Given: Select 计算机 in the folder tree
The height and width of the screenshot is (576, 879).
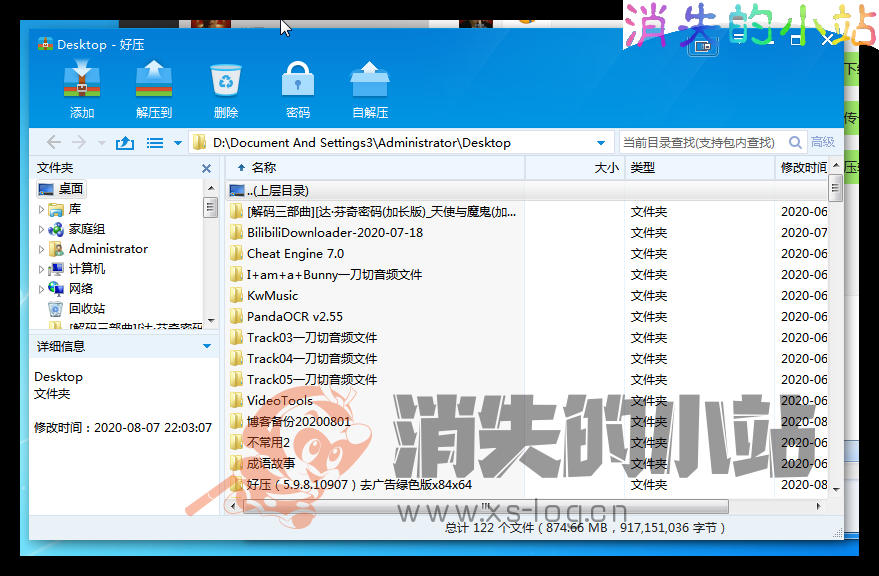Looking at the screenshot, I should pos(87,269).
